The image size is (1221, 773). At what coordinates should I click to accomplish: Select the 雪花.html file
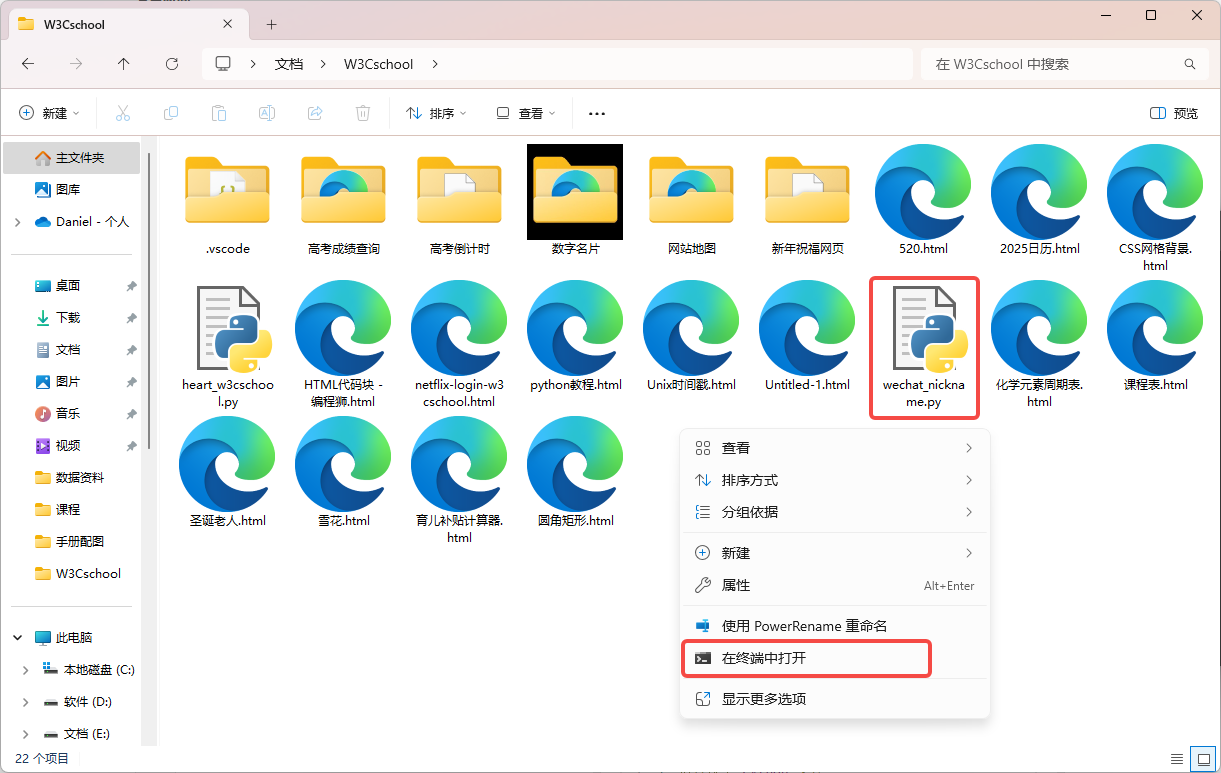click(x=343, y=472)
